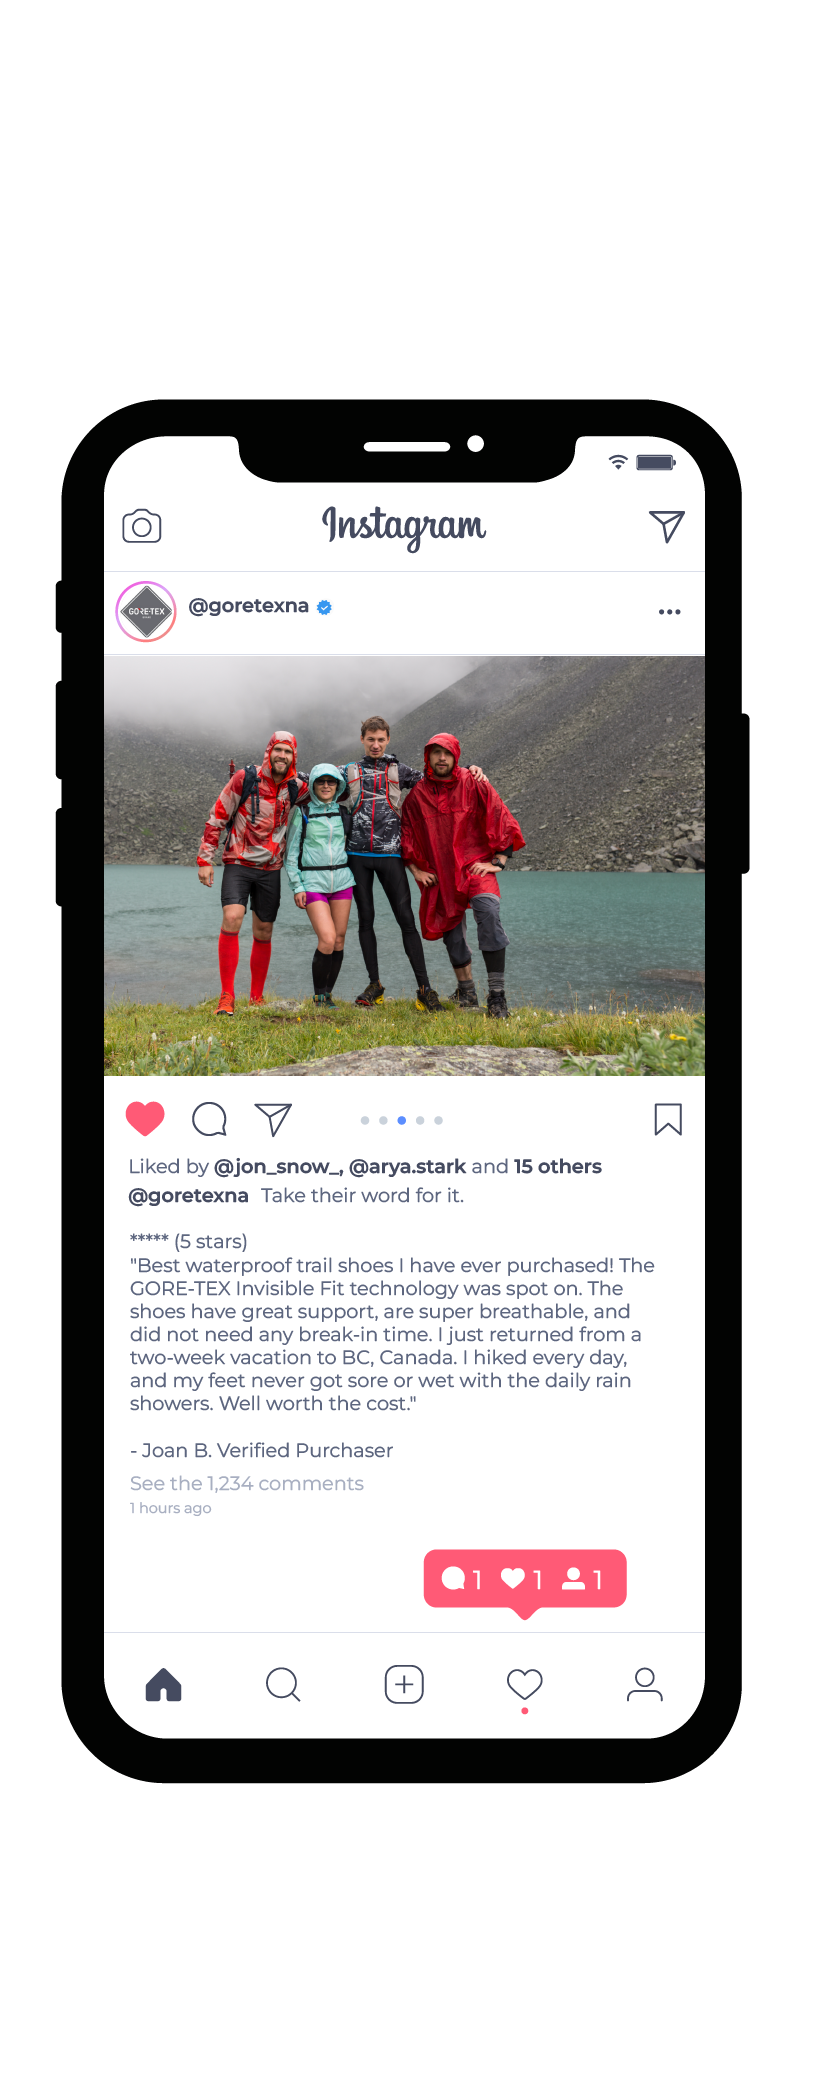This screenshot has width=819, height=2084.
Task: Open the three-dots post options menu
Action: coord(670,611)
